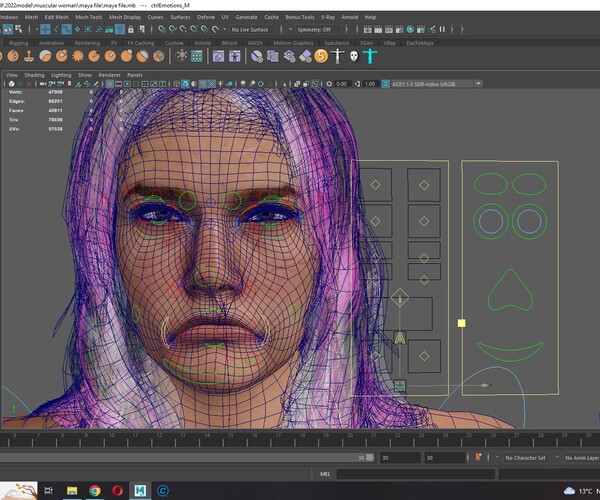Open Opera browser from the taskbar
The image size is (600, 500).
tap(117, 490)
